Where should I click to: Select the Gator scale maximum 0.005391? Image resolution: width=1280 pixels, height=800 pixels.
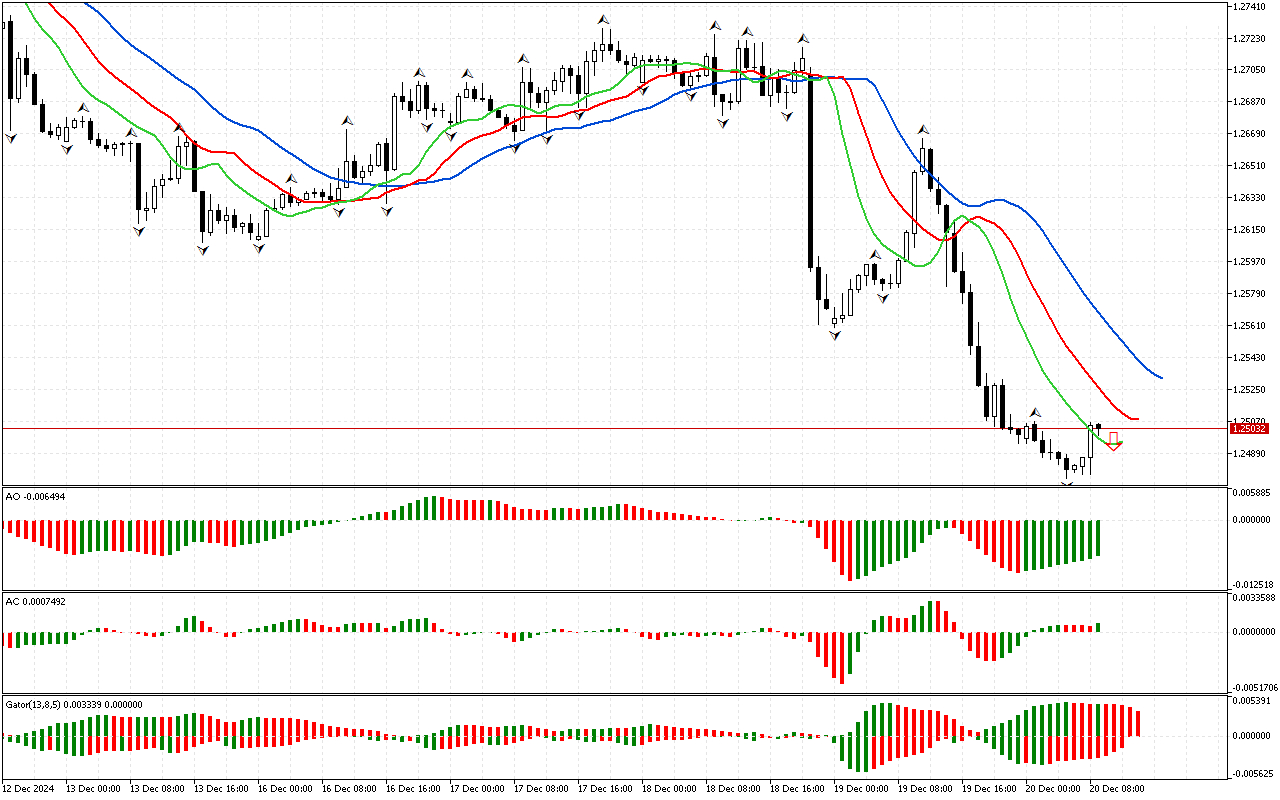1251,703
